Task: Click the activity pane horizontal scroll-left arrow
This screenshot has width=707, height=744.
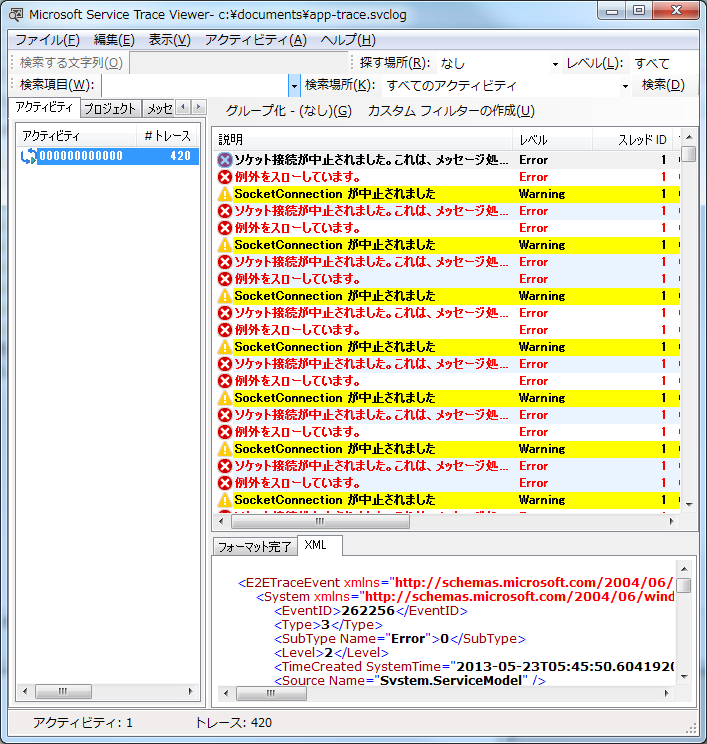Action: pos(25,691)
